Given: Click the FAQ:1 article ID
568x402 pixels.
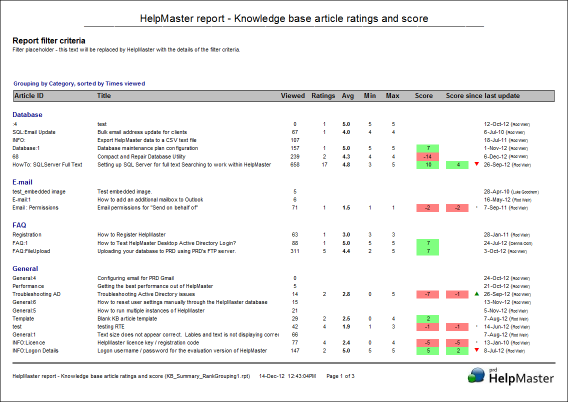Looking at the screenshot, I should point(20,243).
